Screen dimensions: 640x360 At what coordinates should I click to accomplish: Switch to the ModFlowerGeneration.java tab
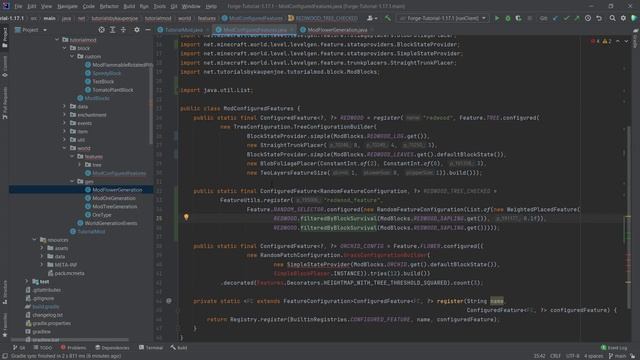pyautogui.click(x=337, y=30)
